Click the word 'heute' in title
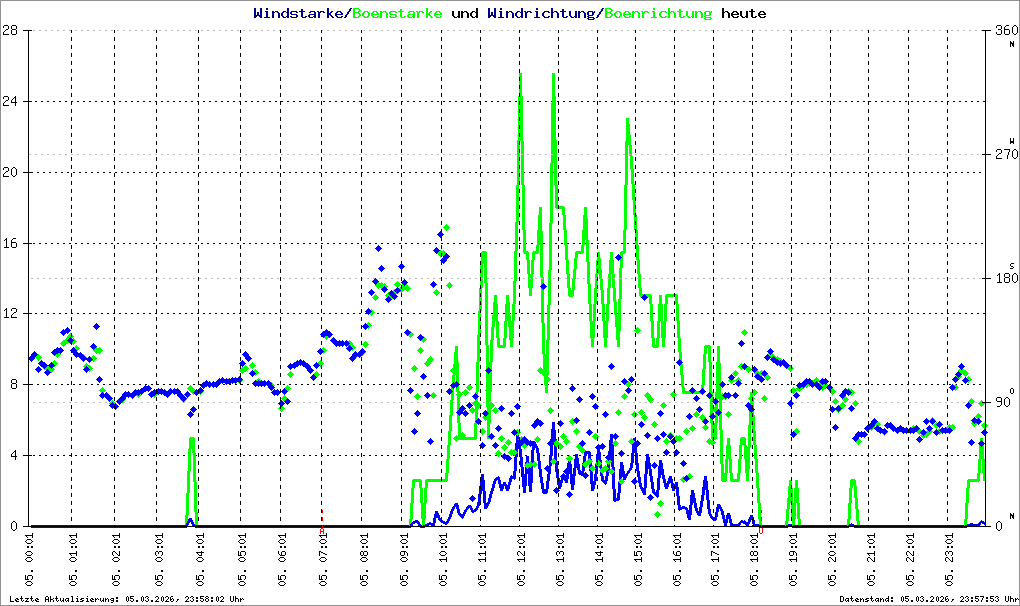 [744, 13]
